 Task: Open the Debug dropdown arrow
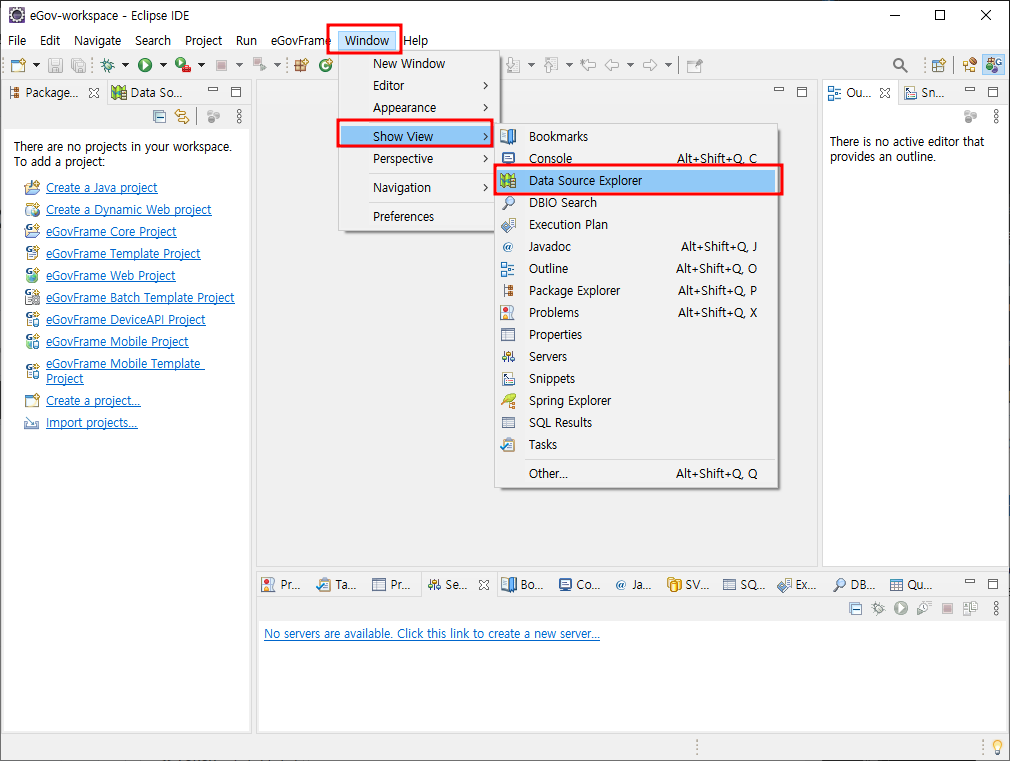[125, 65]
